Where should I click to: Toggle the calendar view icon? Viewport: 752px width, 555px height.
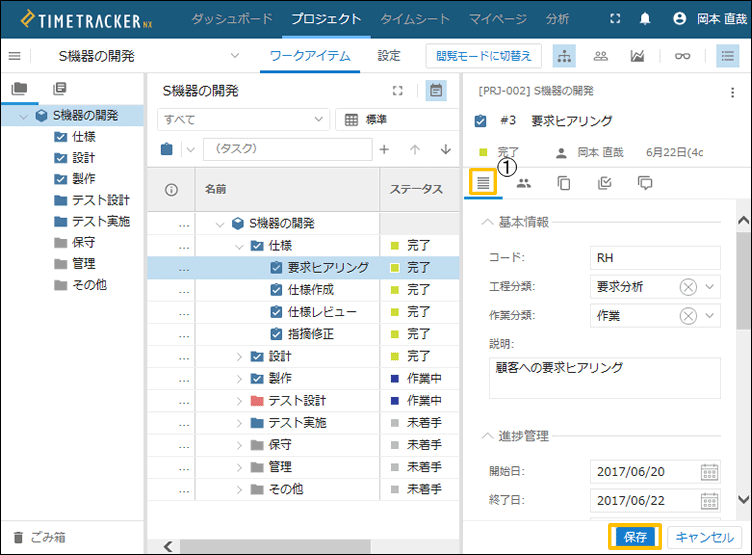pyautogui.click(x=436, y=90)
